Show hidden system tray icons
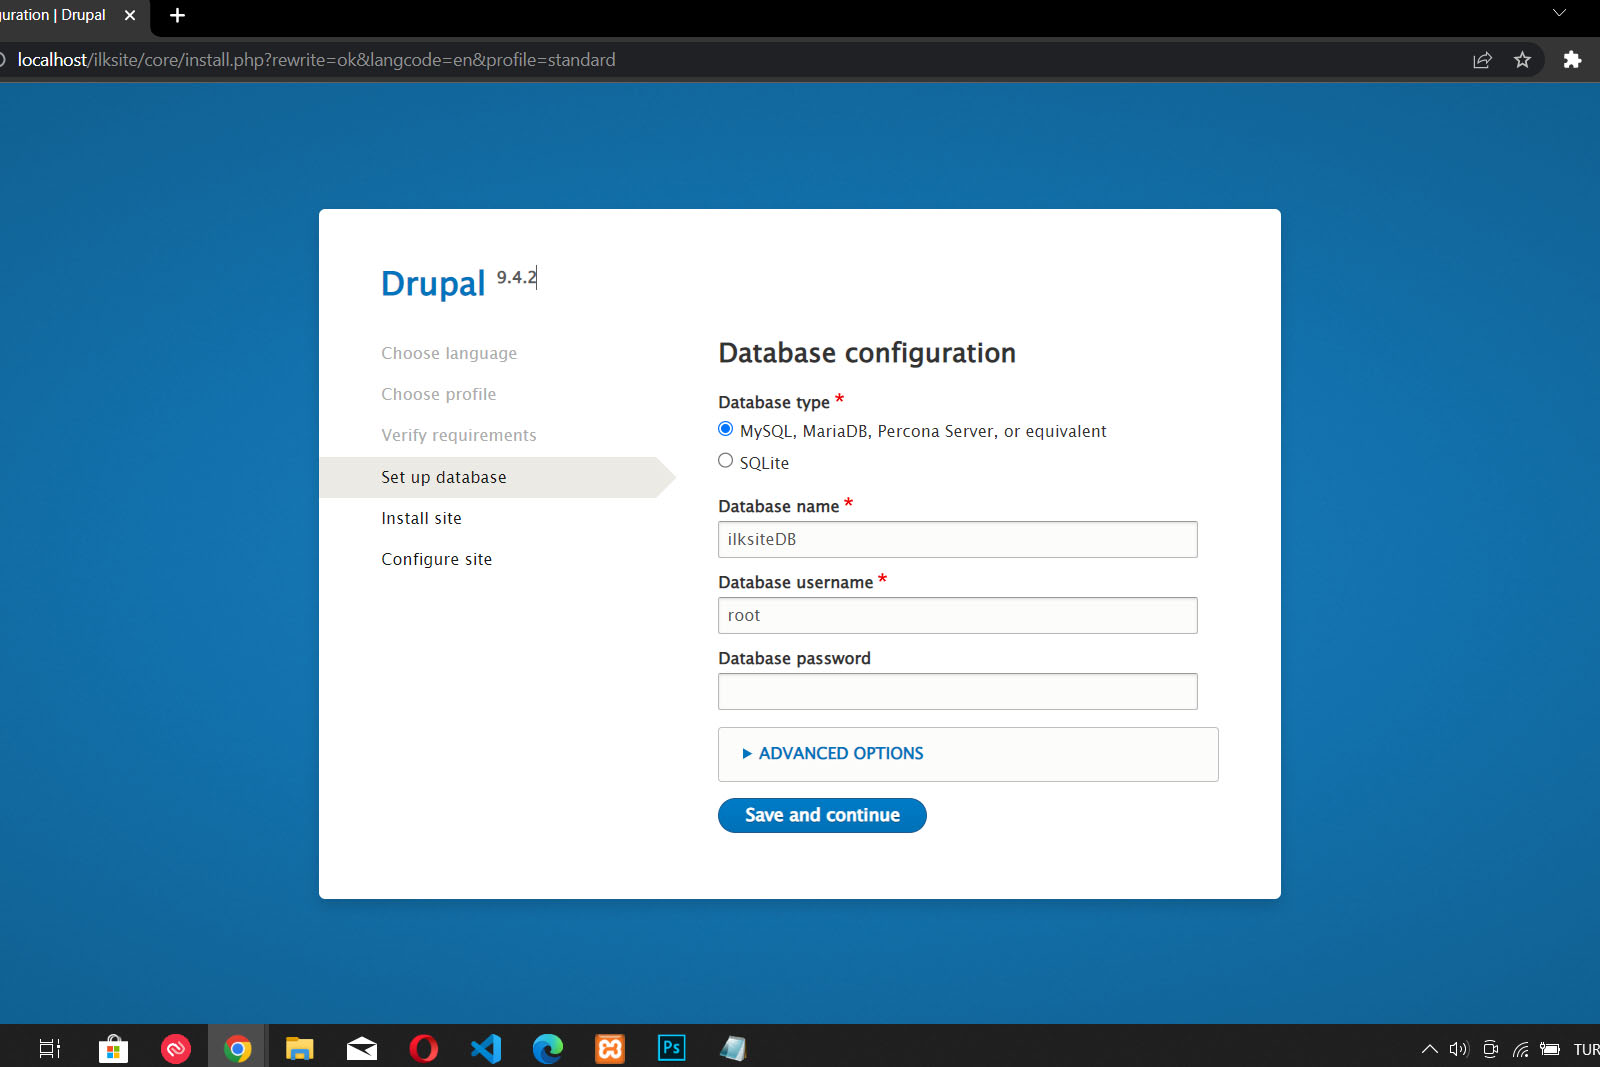The width and height of the screenshot is (1600, 1067). pyautogui.click(x=1430, y=1049)
